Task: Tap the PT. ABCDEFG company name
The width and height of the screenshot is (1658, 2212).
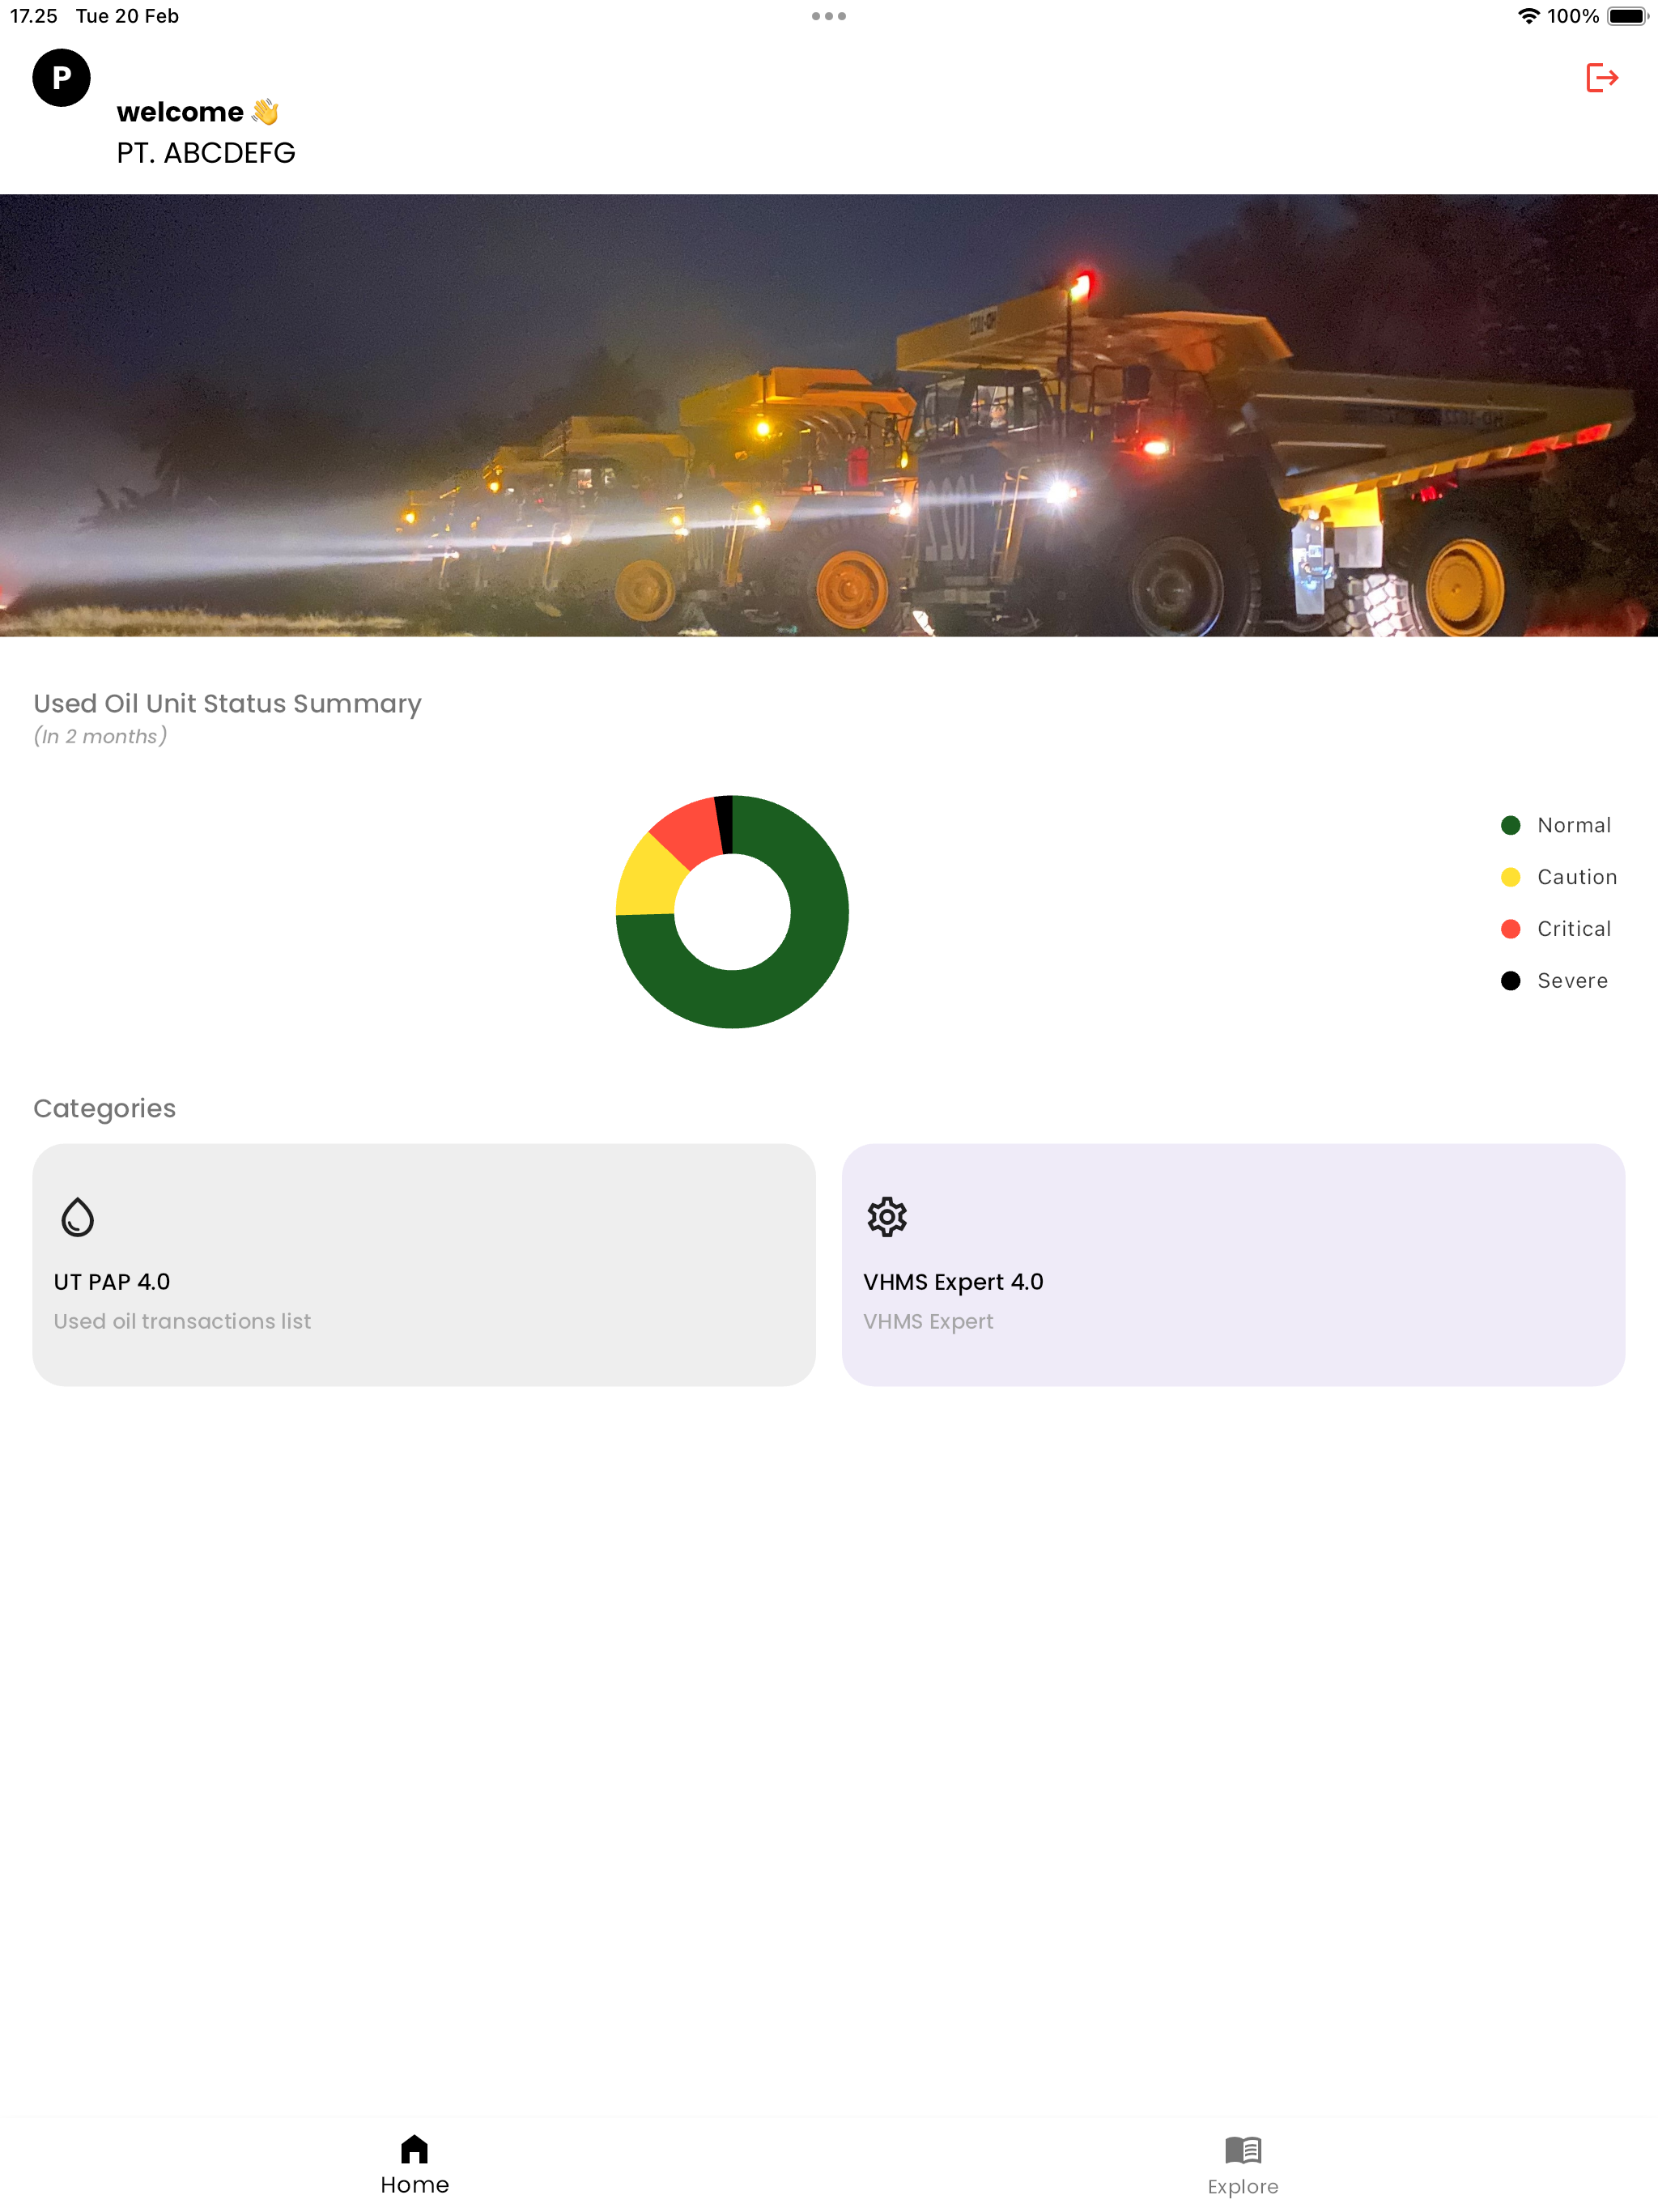Action: tap(206, 153)
